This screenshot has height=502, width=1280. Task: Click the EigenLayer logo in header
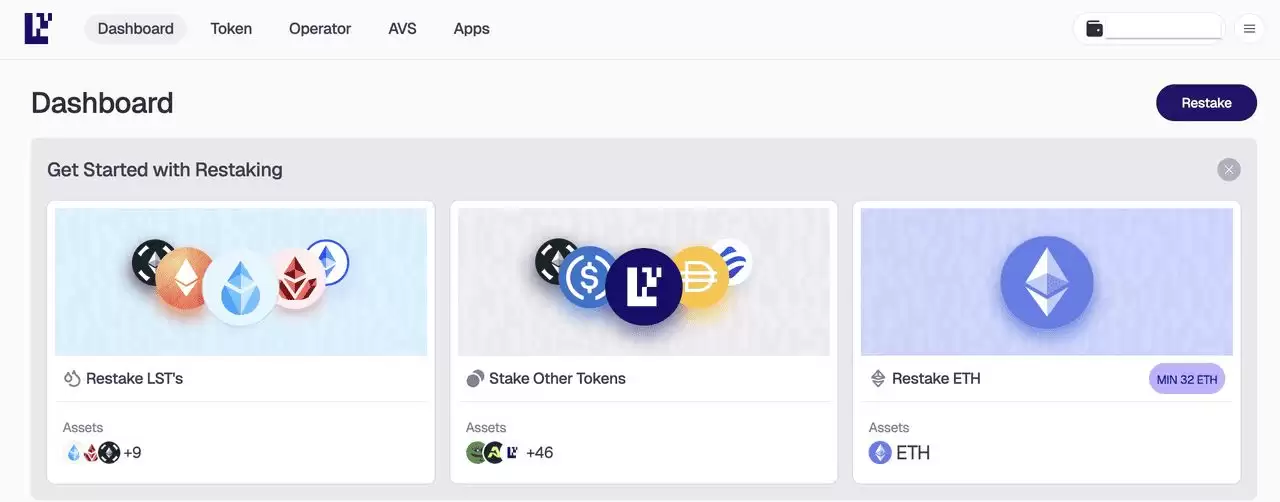38,29
